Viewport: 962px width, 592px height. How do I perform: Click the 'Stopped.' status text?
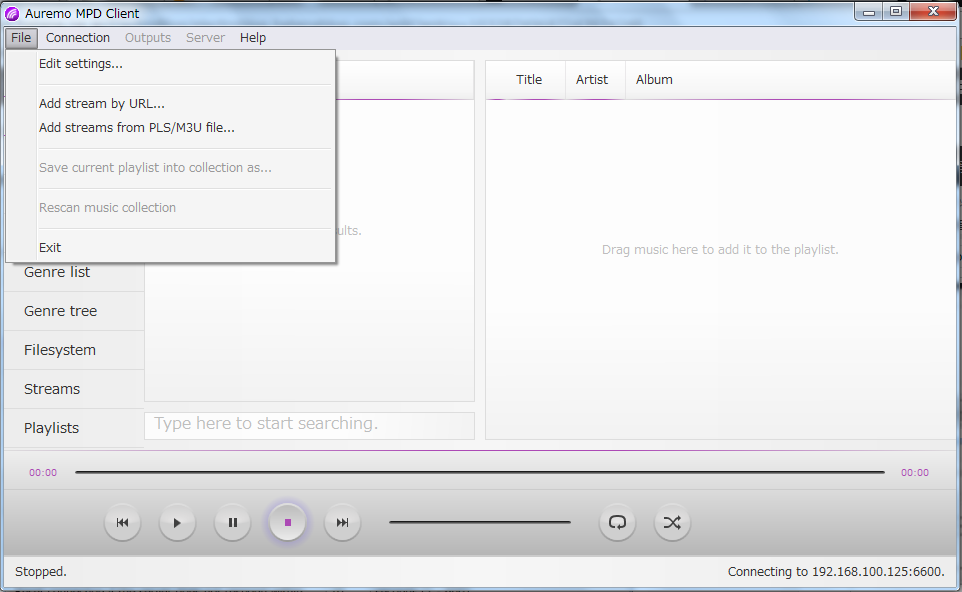coord(40,572)
